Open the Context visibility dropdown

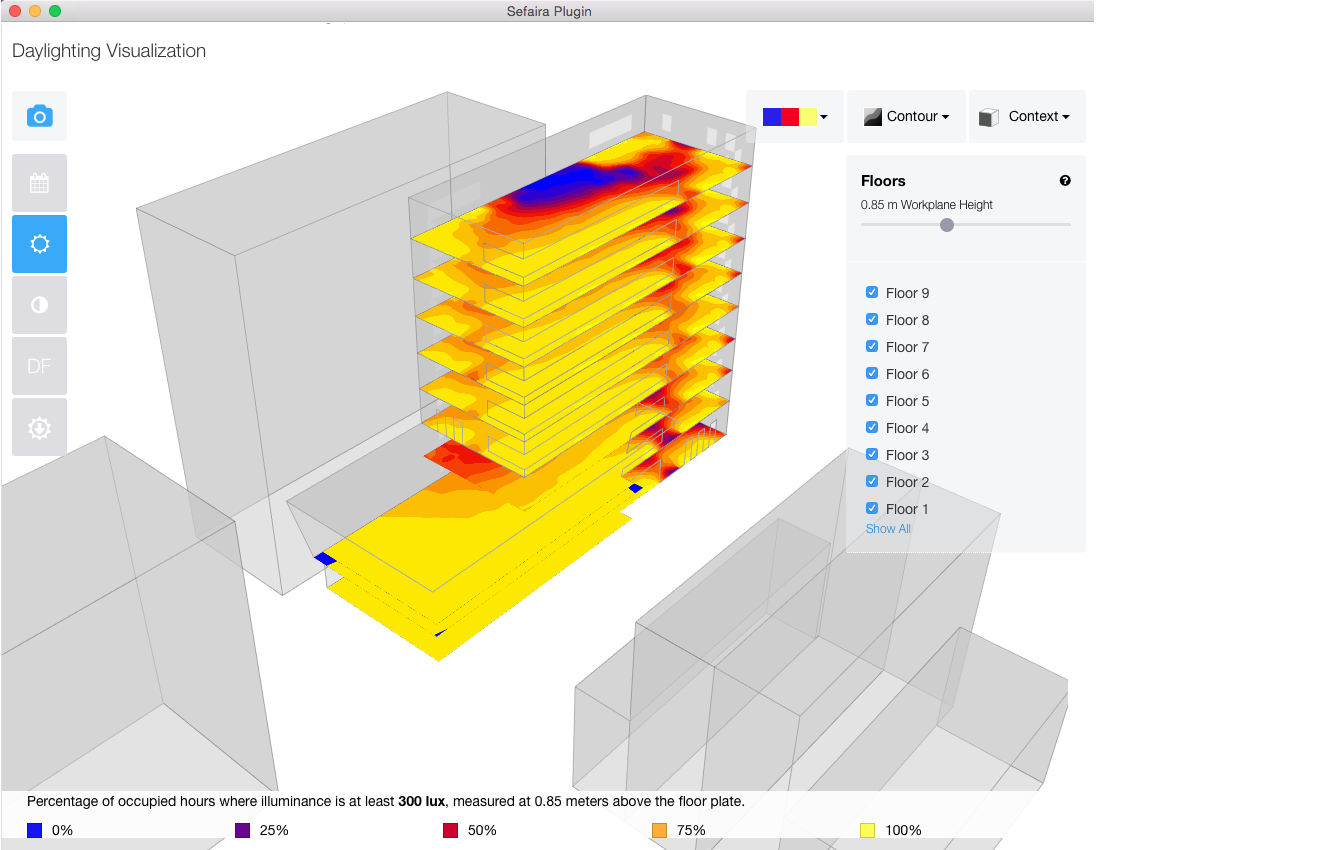(1027, 116)
